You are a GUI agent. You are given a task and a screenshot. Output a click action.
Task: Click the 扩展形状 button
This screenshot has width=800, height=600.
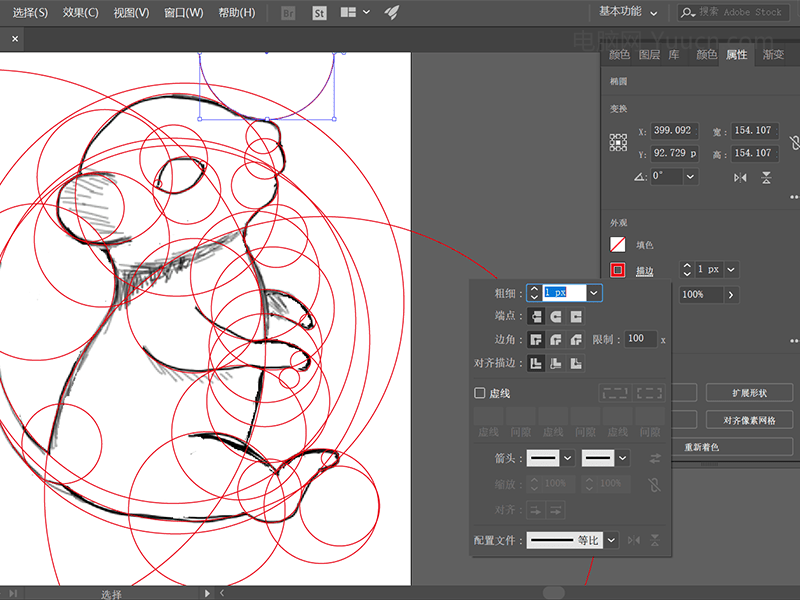[749, 393]
